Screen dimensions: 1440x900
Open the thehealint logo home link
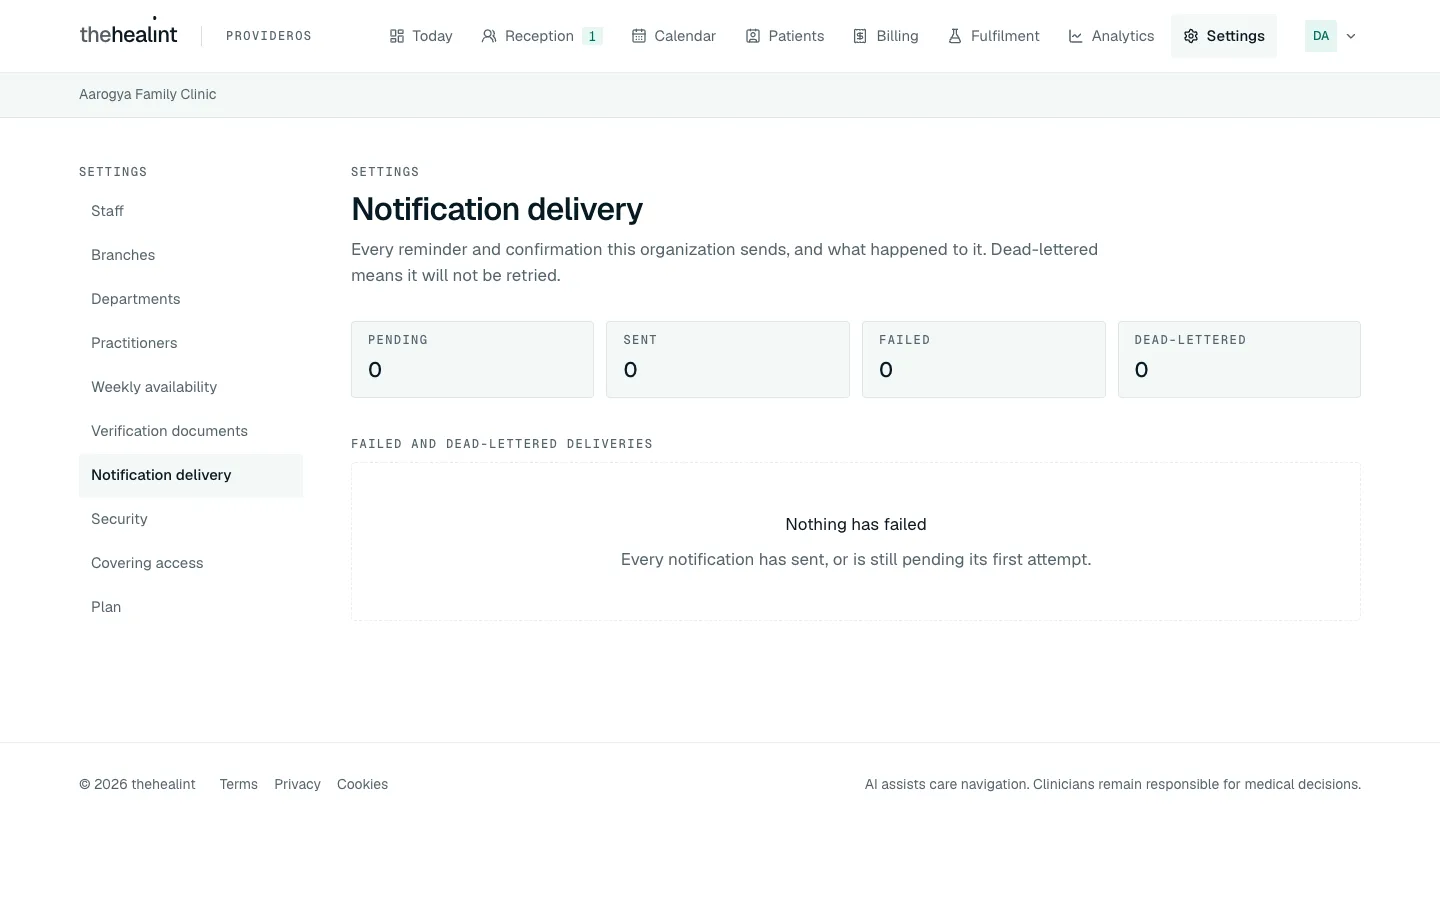[128, 34]
